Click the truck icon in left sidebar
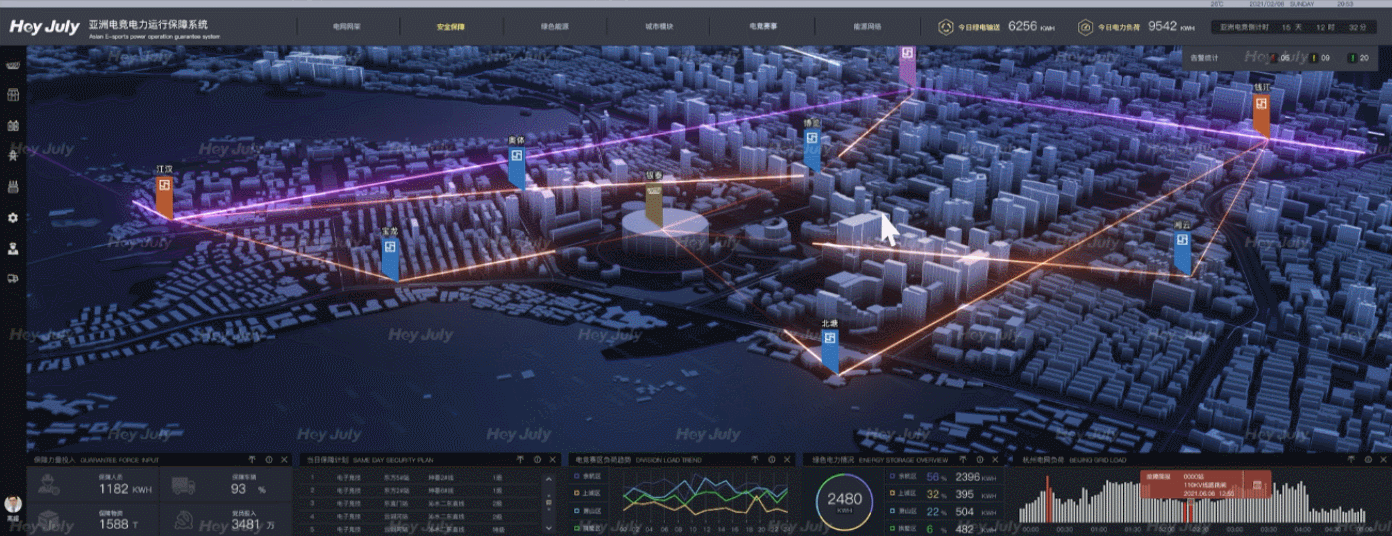Image resolution: width=1392 pixels, height=536 pixels. 13,278
